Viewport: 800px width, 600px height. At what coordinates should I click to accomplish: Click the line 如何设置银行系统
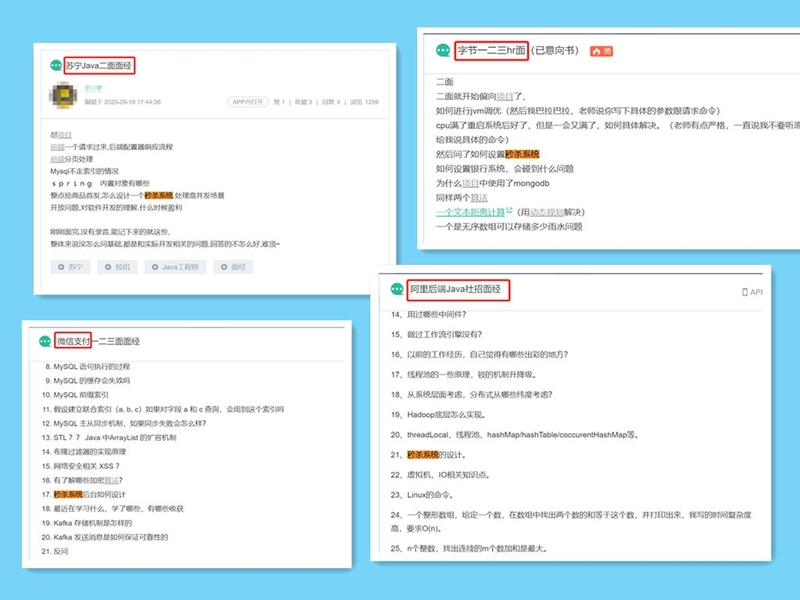point(505,168)
